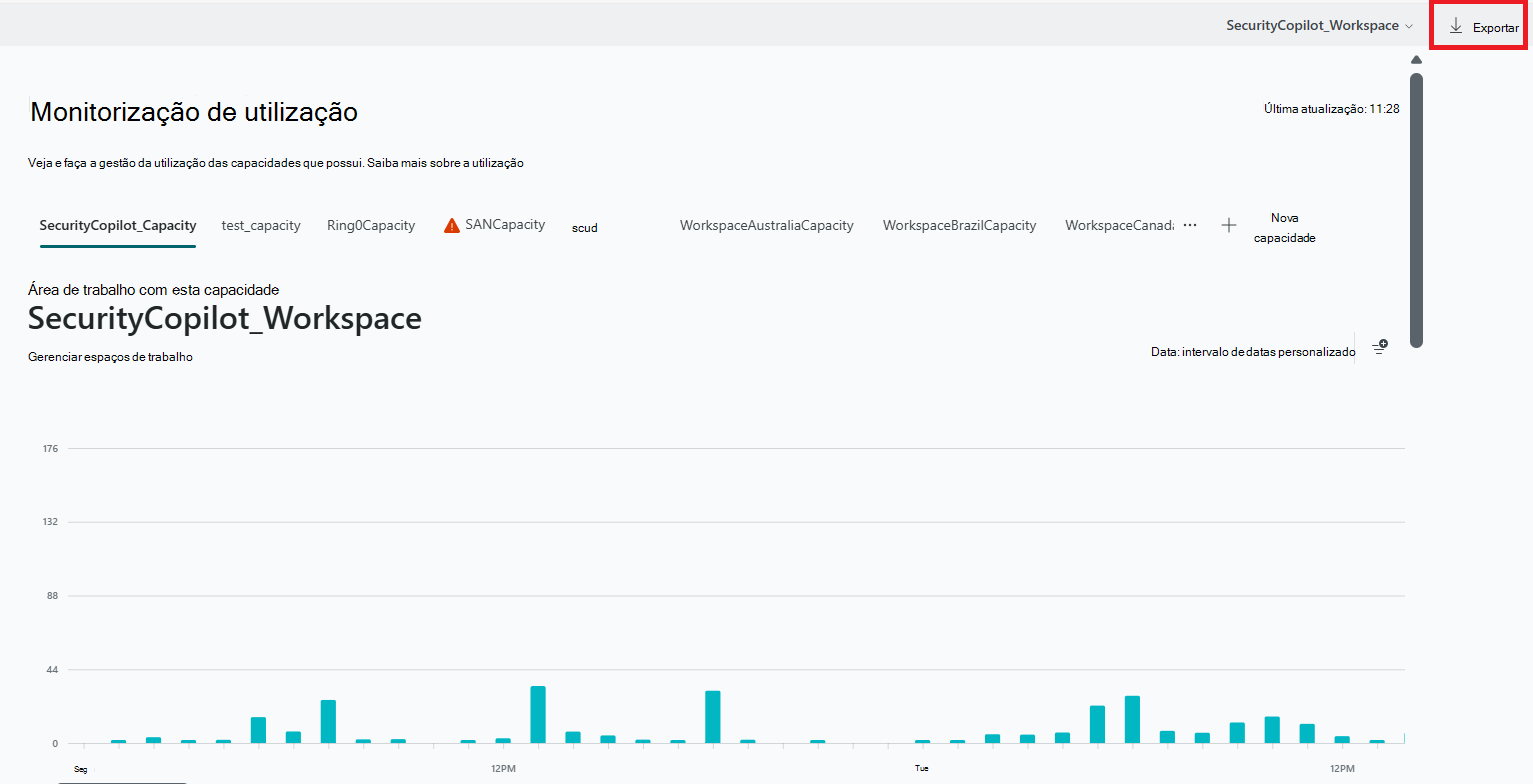Expand the overflow list of workspace capacities
This screenshot has width=1533, height=784.
pyautogui.click(x=1189, y=226)
